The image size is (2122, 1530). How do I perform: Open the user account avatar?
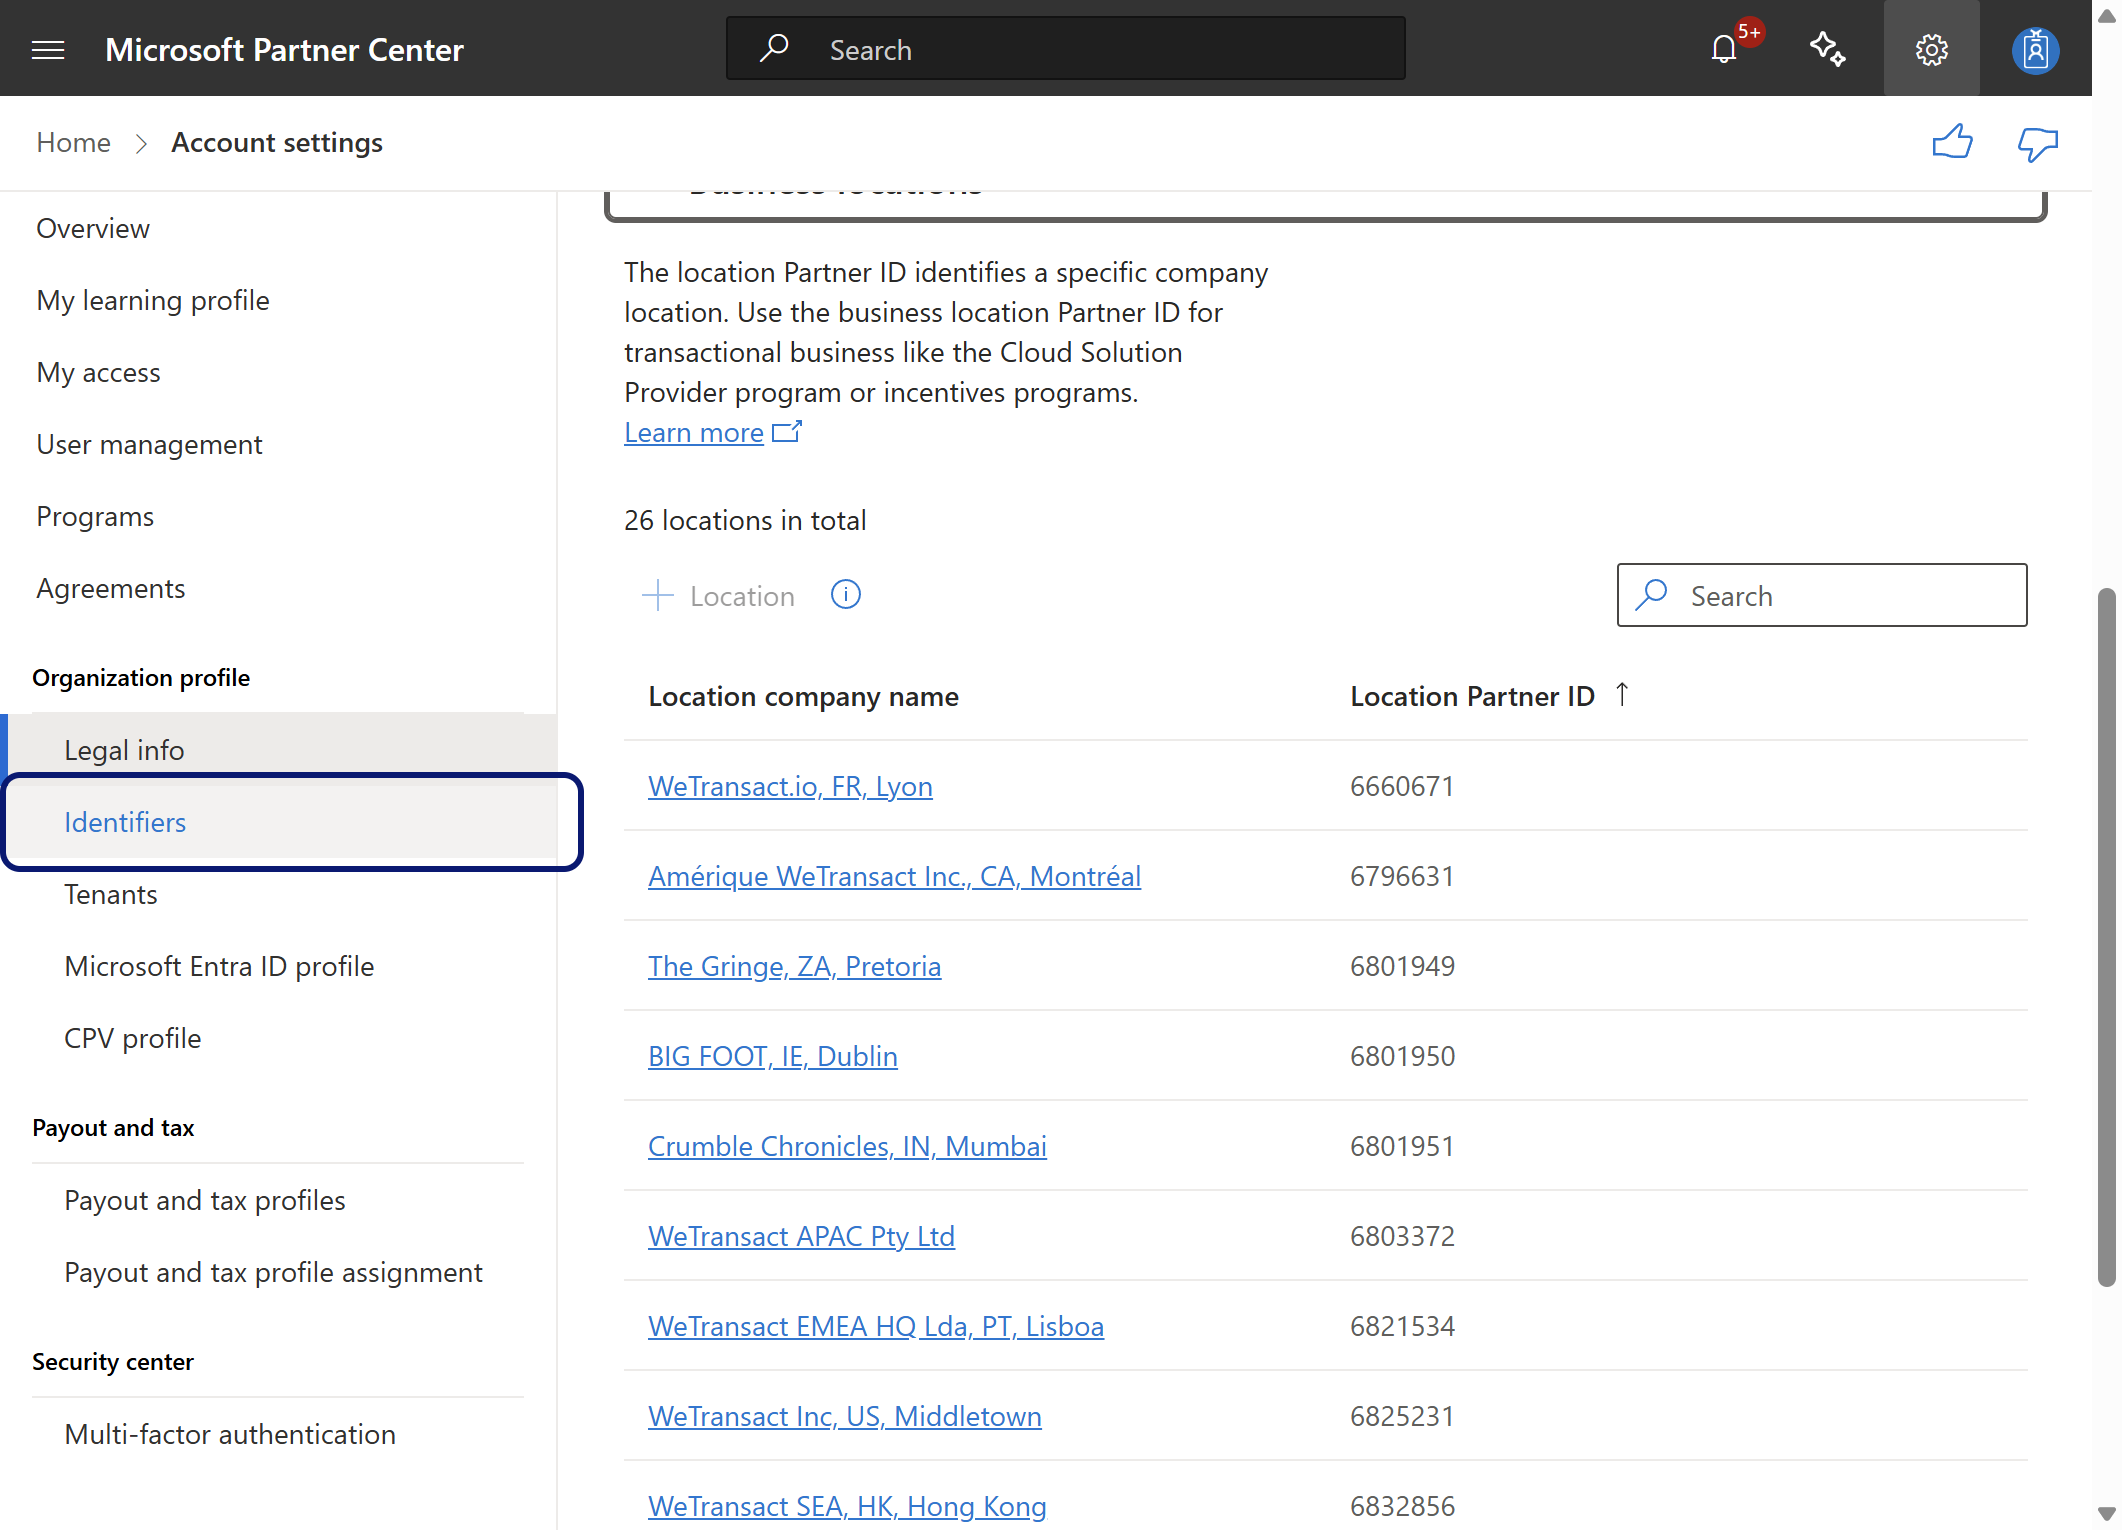[x=2036, y=49]
